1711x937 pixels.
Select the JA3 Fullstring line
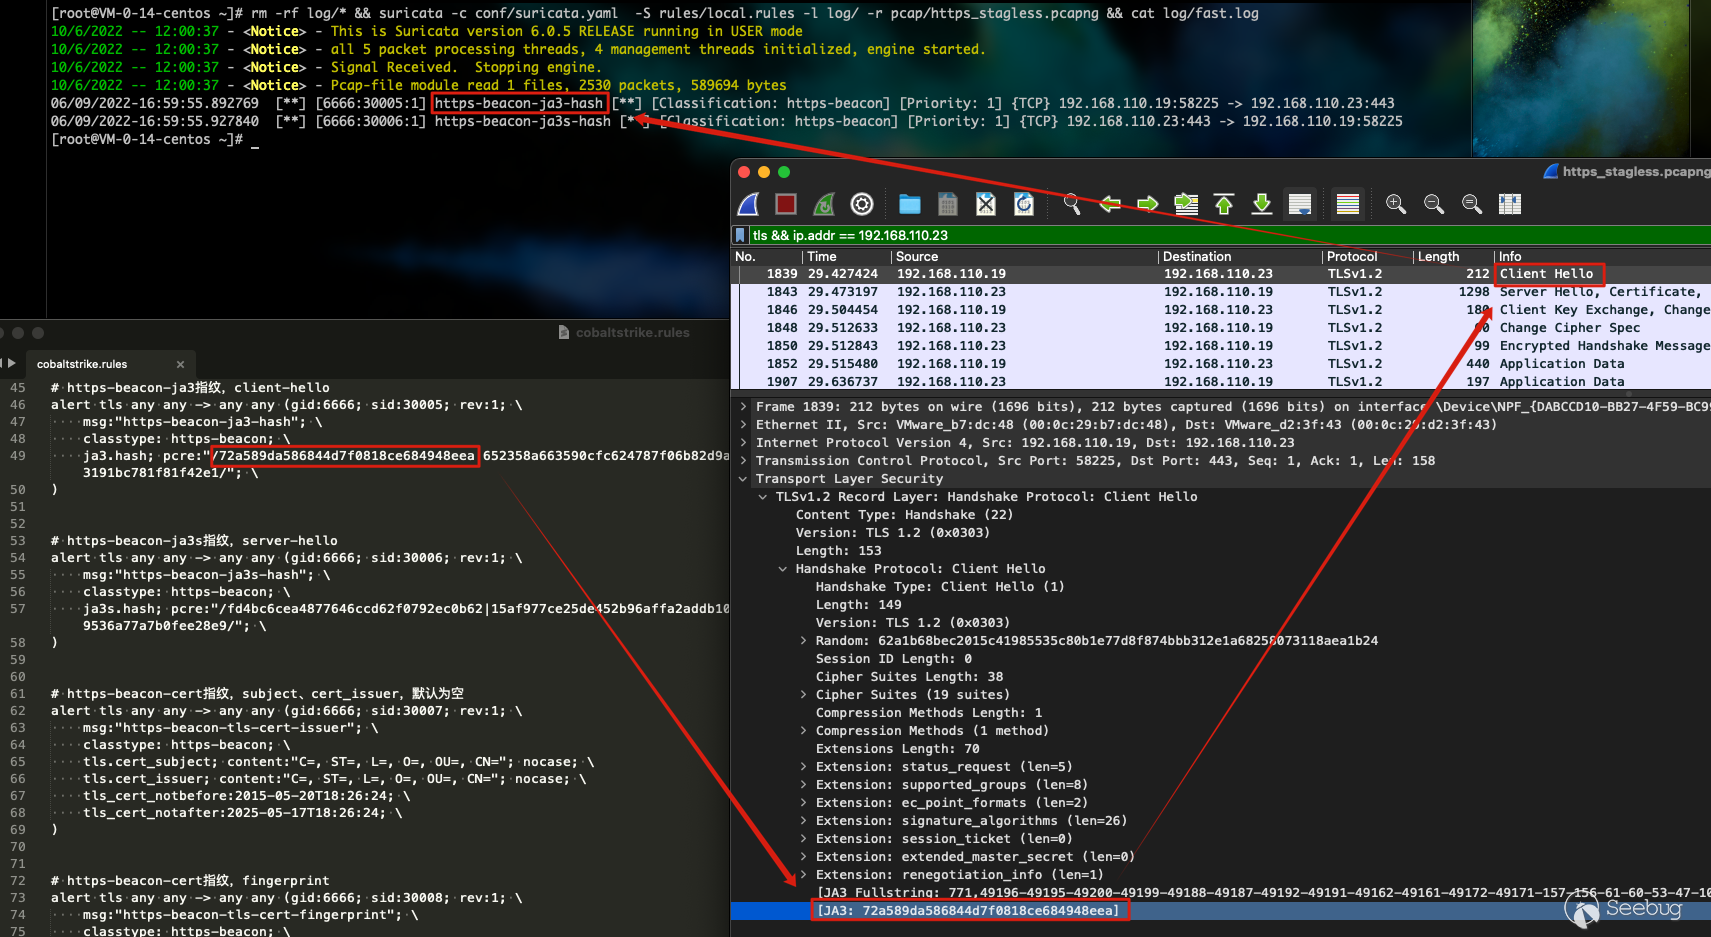coord(1221,893)
